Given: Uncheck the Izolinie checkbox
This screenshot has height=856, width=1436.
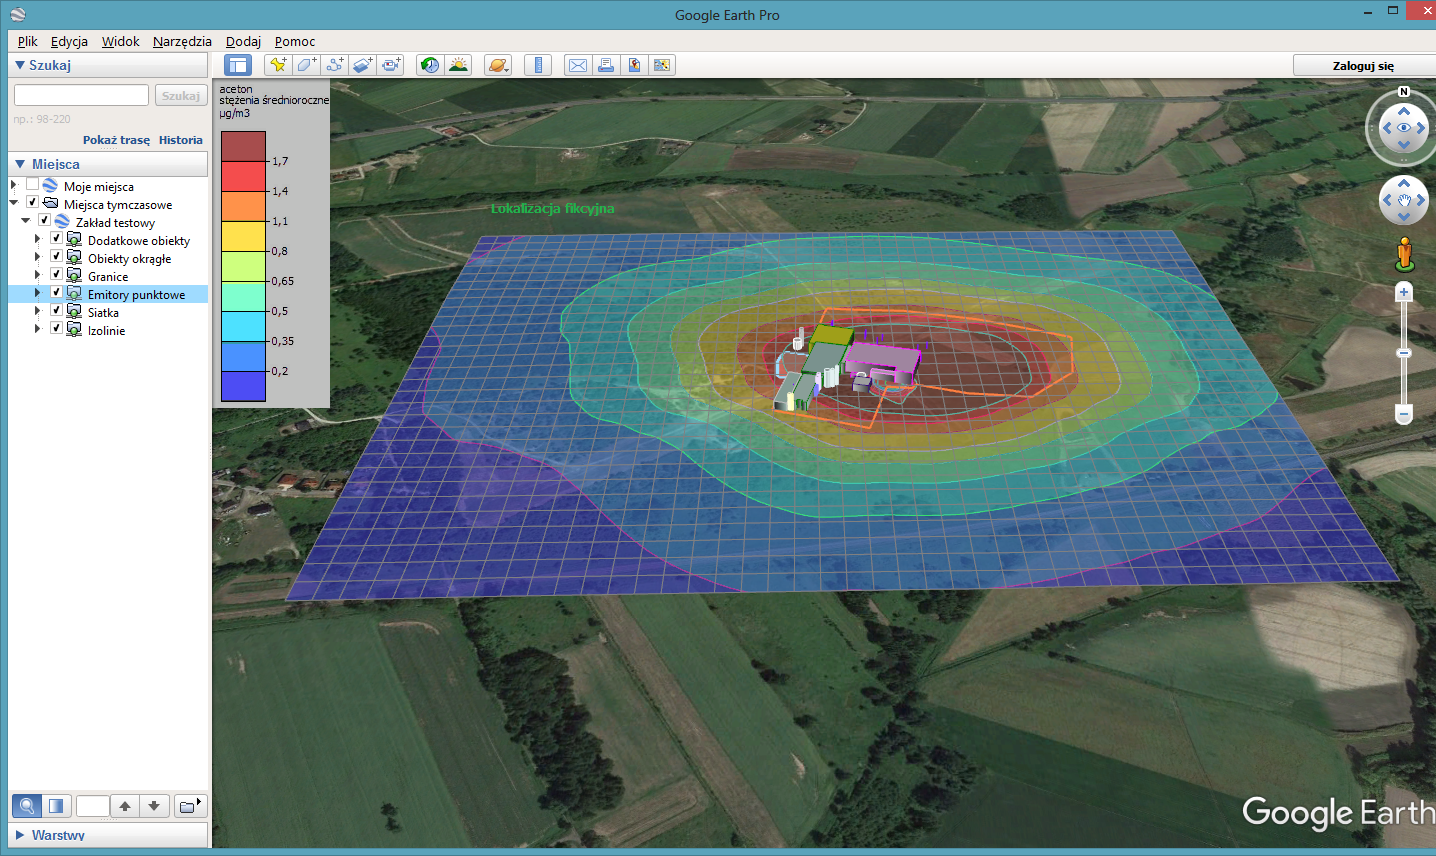Looking at the screenshot, I should tap(56, 329).
